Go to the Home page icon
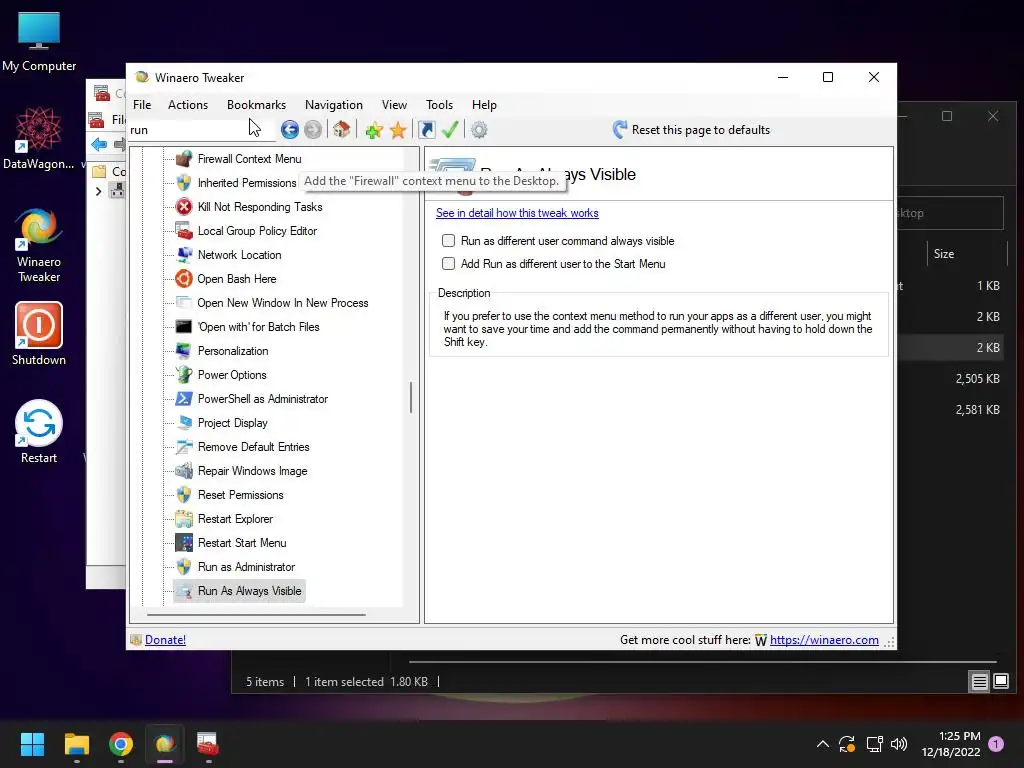The width and height of the screenshot is (1024, 768). click(341, 129)
